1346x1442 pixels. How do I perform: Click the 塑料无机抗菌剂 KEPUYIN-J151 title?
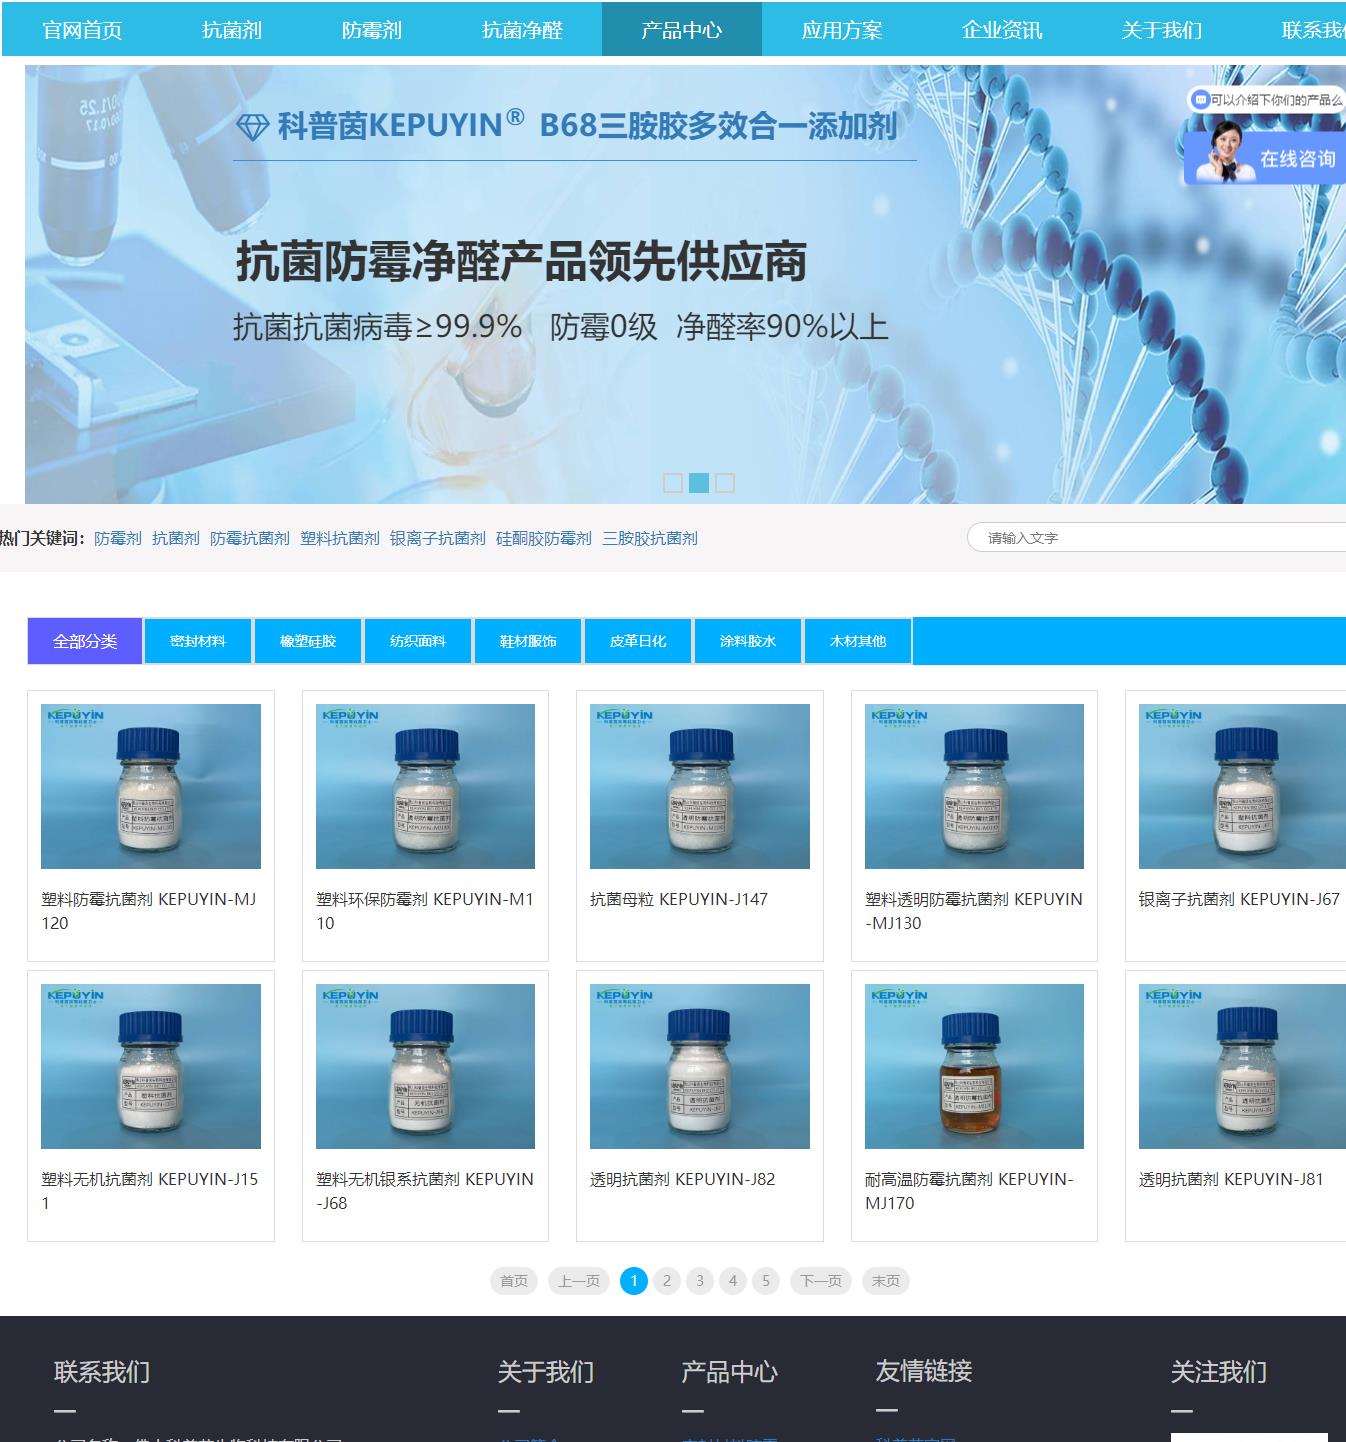[150, 1191]
